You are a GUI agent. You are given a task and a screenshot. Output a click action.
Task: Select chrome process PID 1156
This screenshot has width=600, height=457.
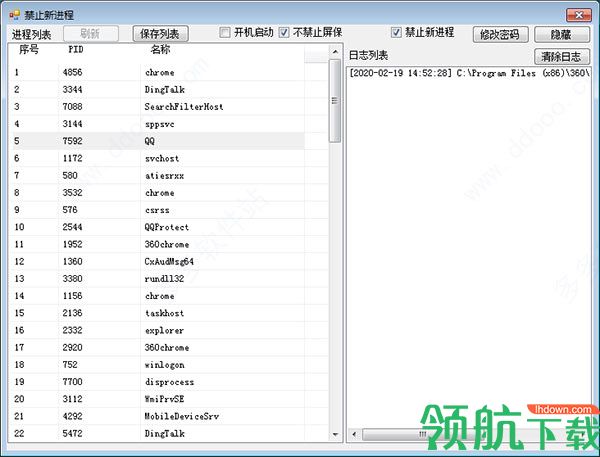(159, 296)
